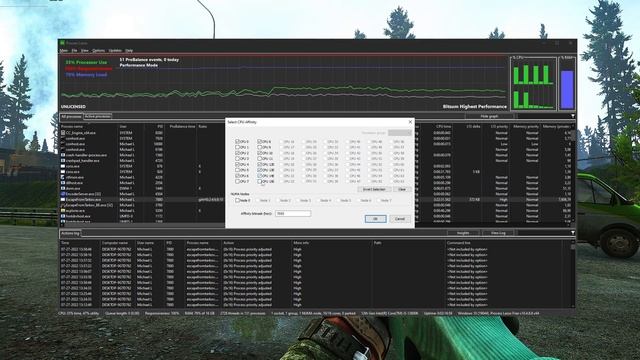Check the CPU 5 checkbox
The width and height of the screenshot is (640, 360).
pos(237,170)
